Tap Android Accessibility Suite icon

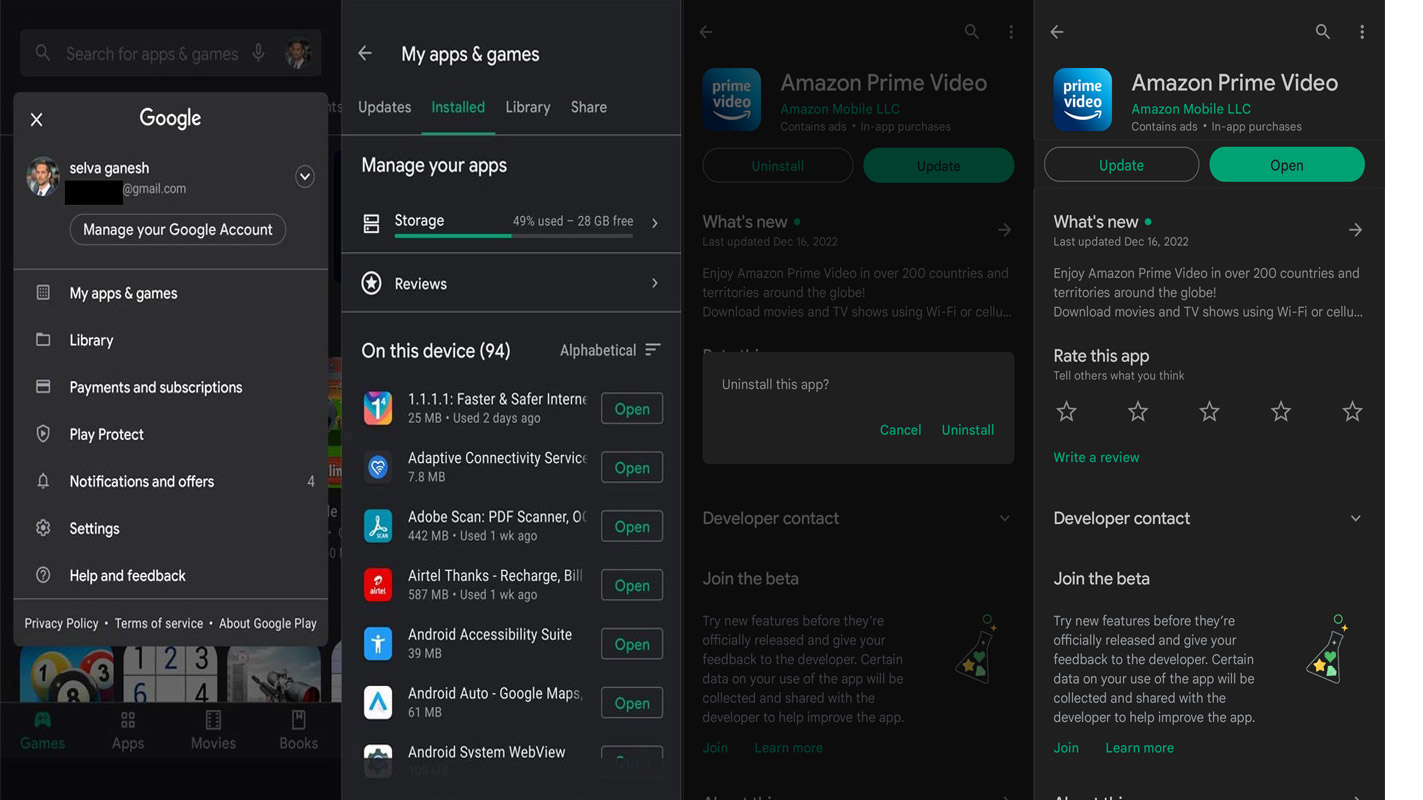(378, 643)
